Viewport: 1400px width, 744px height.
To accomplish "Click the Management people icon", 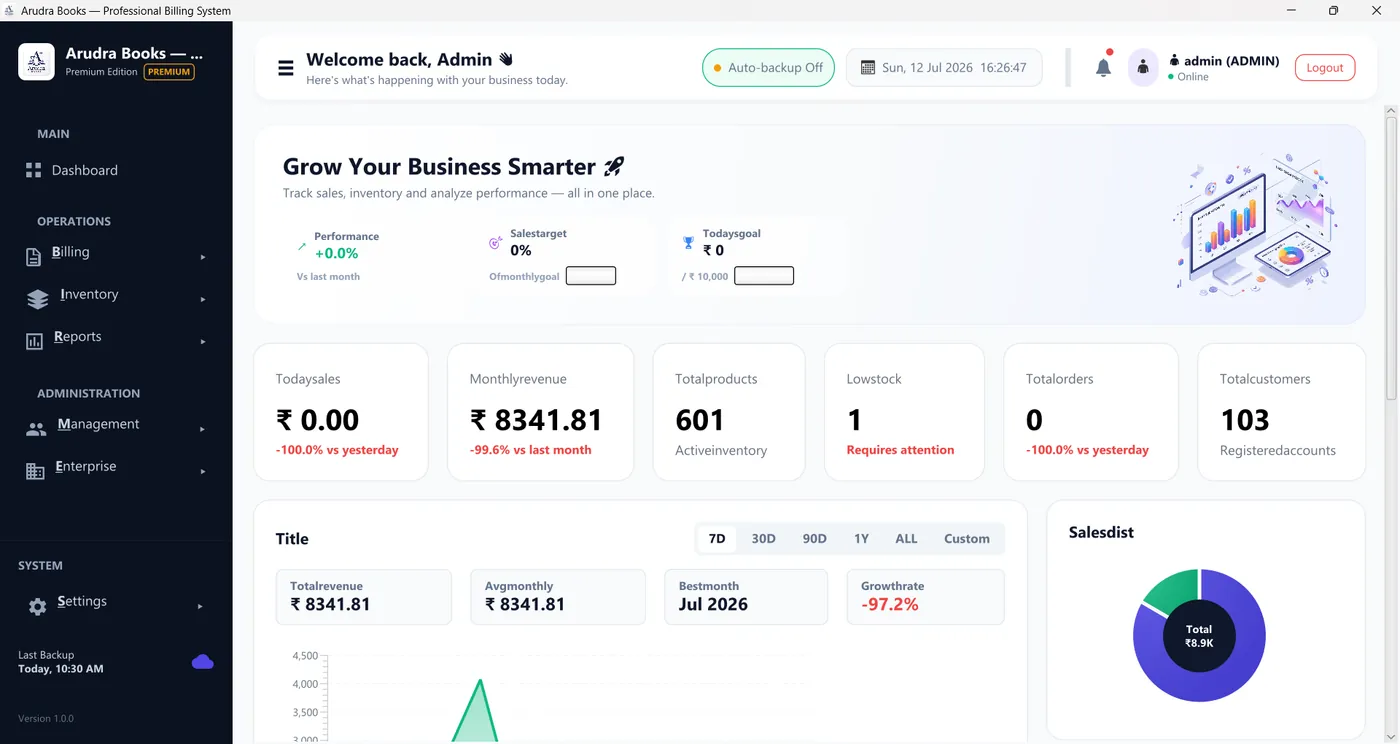I will [36, 430].
